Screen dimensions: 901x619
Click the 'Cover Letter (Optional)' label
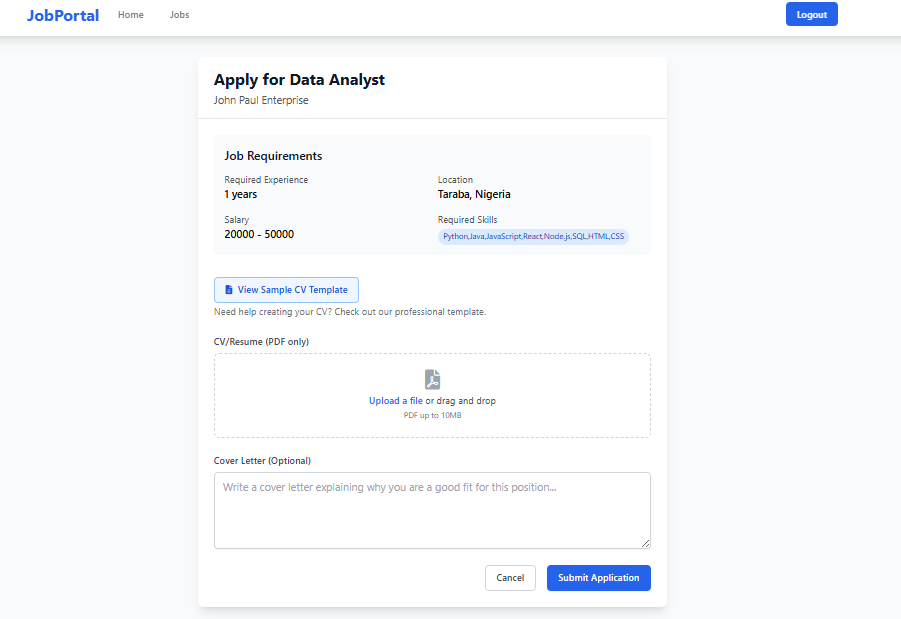[262, 461]
